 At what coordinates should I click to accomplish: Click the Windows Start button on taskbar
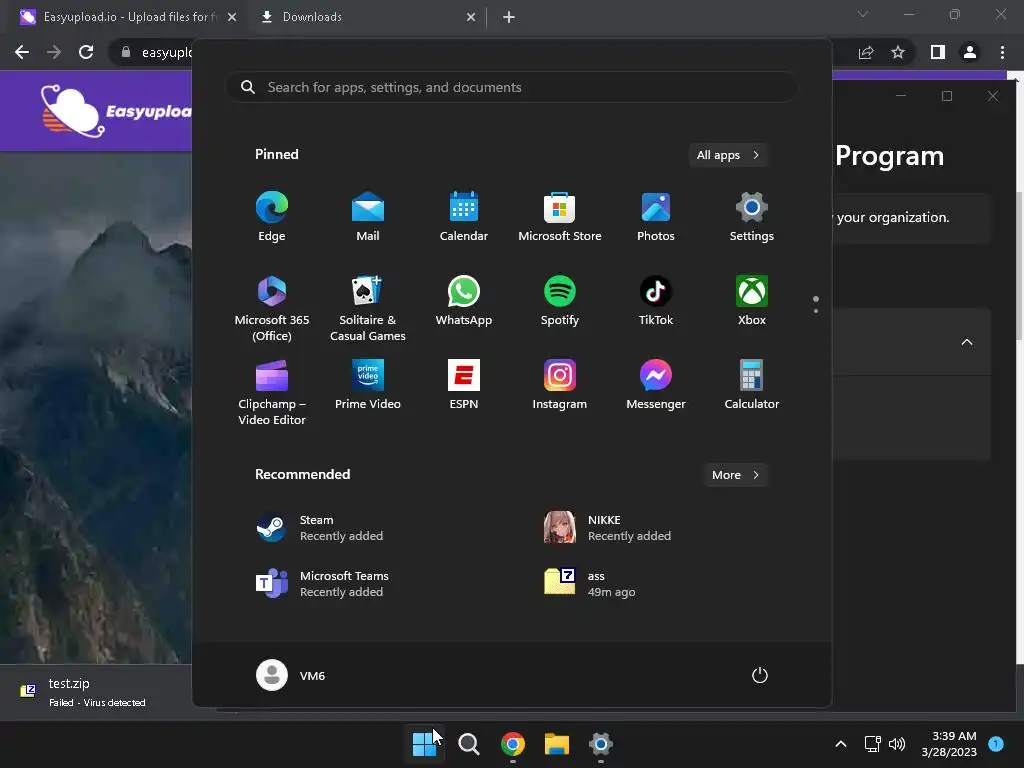[424, 744]
